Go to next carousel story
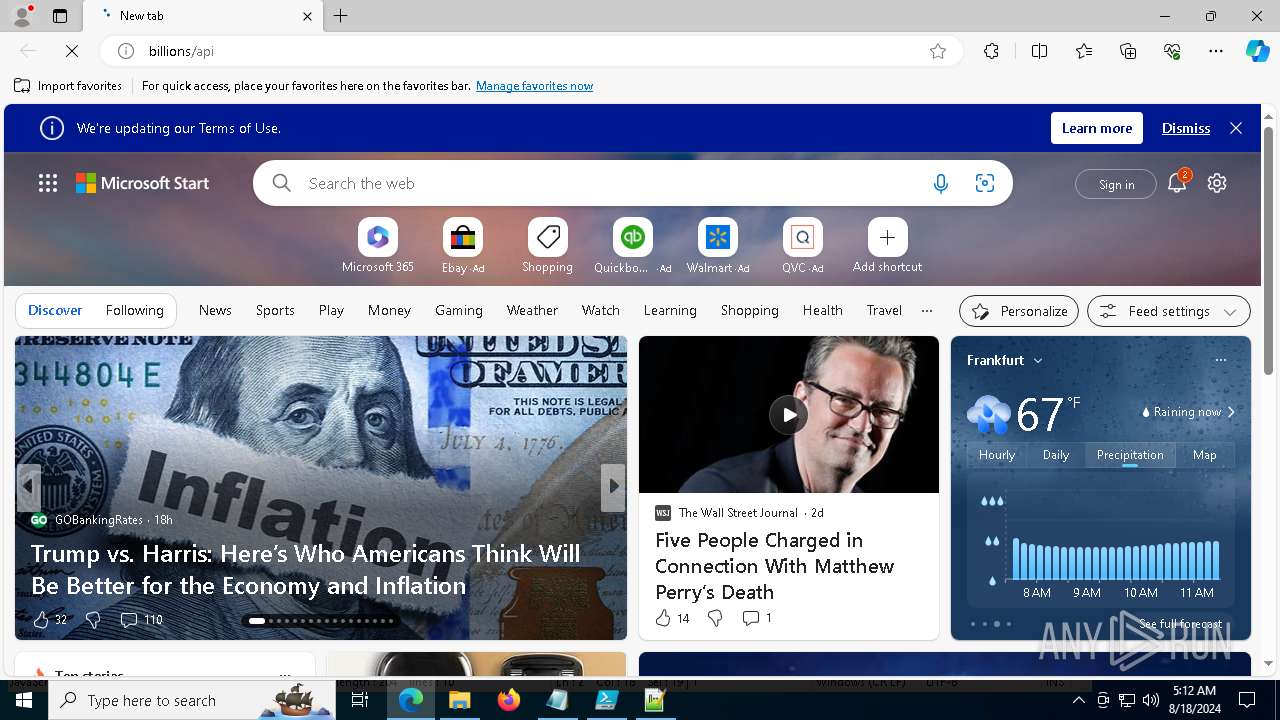The image size is (1280, 720). [x=613, y=487]
